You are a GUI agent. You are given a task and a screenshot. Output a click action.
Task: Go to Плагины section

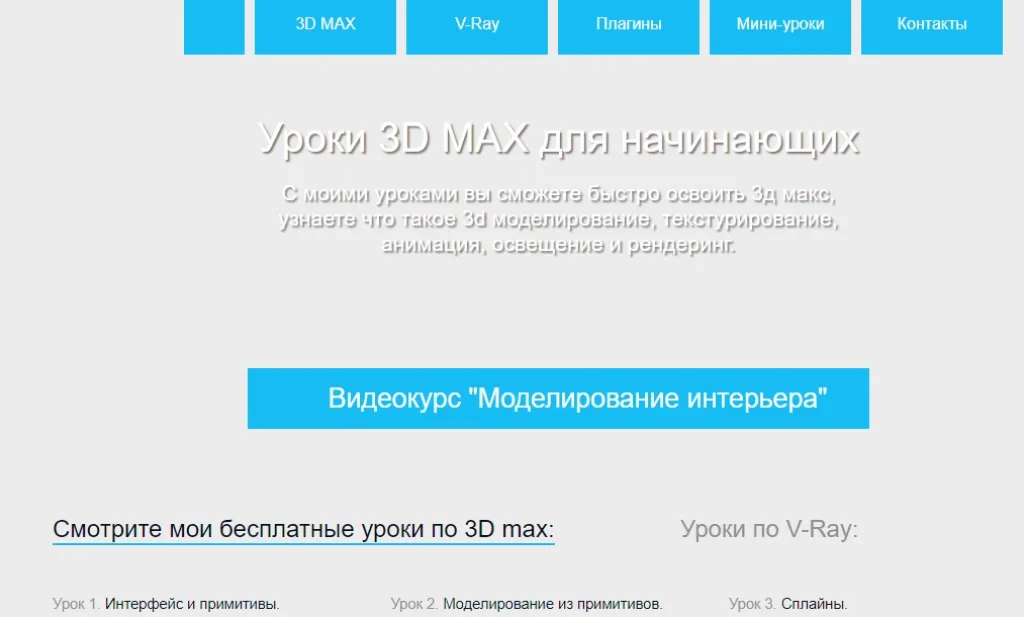pyautogui.click(x=628, y=25)
